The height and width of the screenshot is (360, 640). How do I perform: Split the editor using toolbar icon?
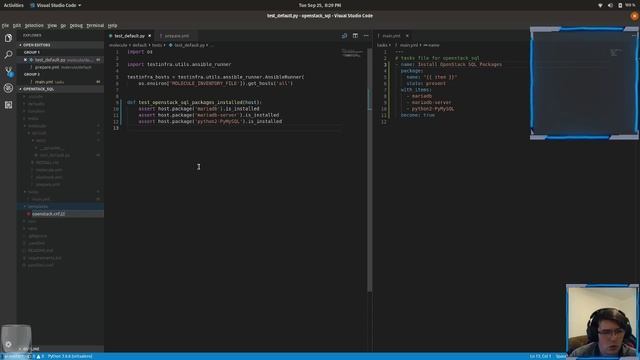355,36
